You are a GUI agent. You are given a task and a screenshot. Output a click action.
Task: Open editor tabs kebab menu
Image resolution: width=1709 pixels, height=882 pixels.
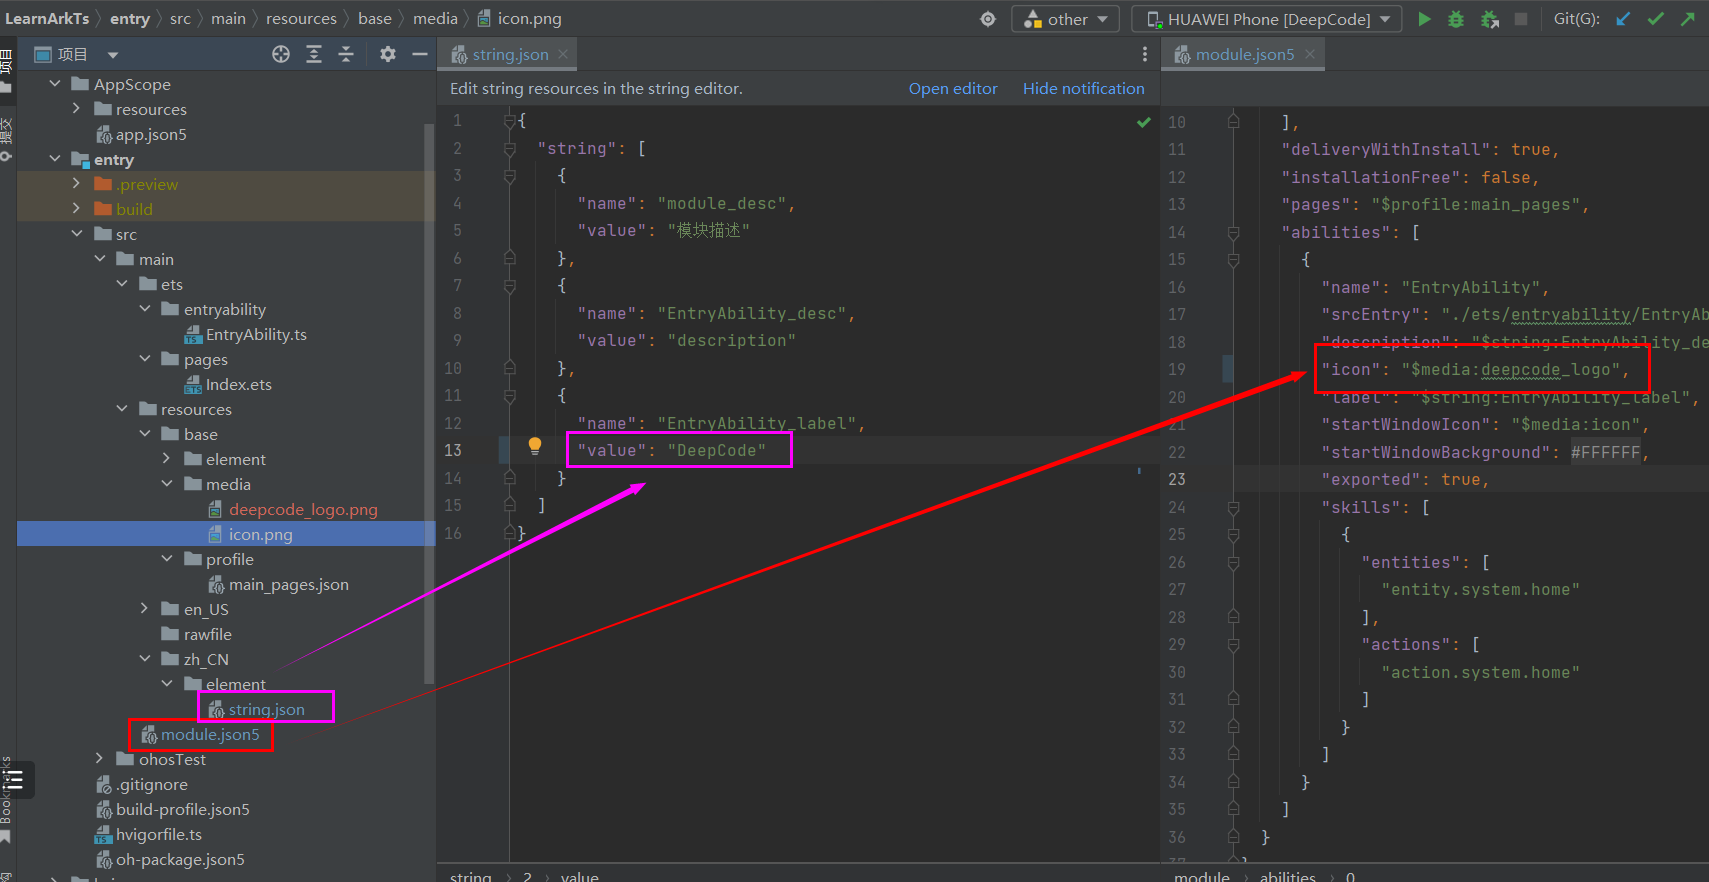coord(1145,54)
